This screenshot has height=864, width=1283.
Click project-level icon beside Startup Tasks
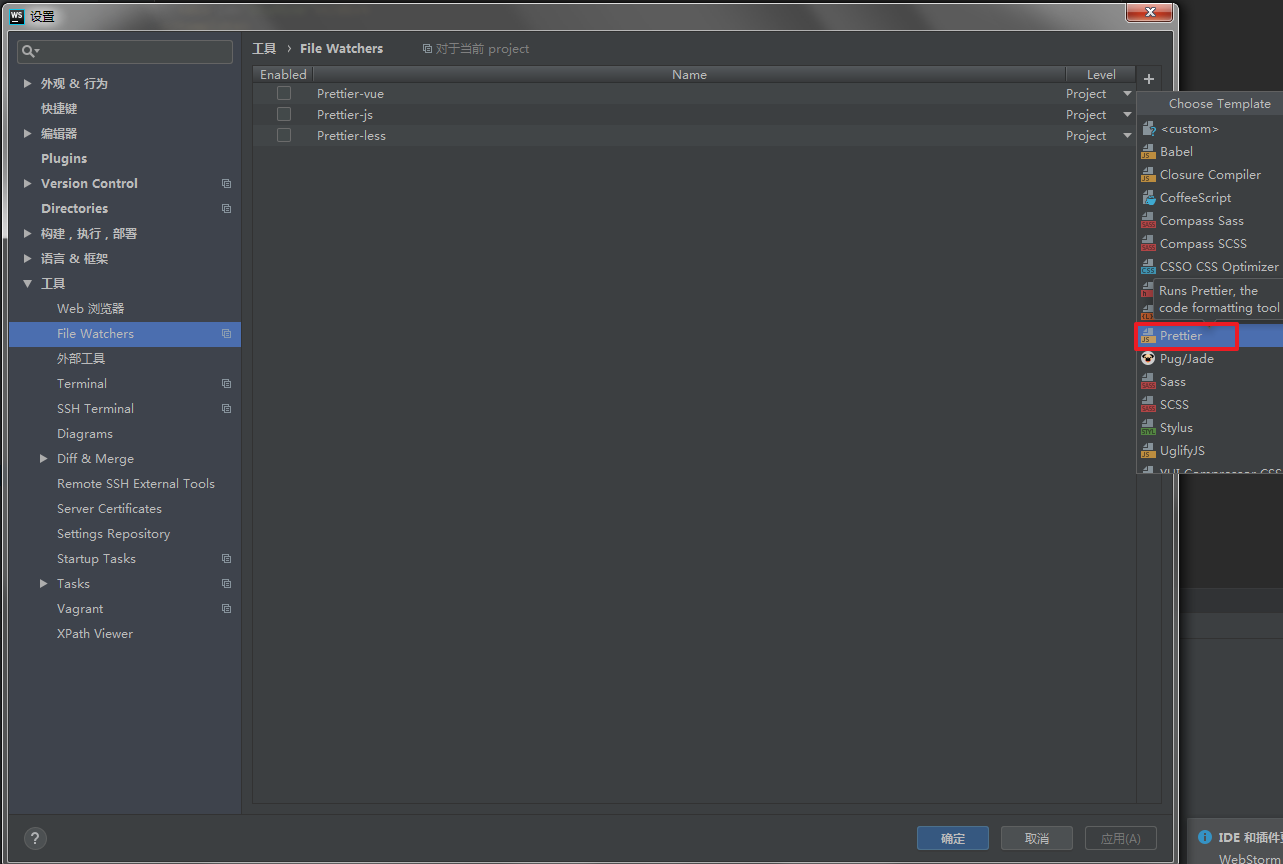click(226, 559)
